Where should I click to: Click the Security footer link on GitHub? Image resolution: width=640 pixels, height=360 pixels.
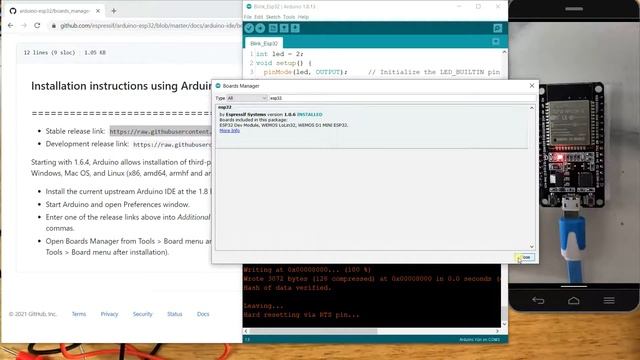142,314
